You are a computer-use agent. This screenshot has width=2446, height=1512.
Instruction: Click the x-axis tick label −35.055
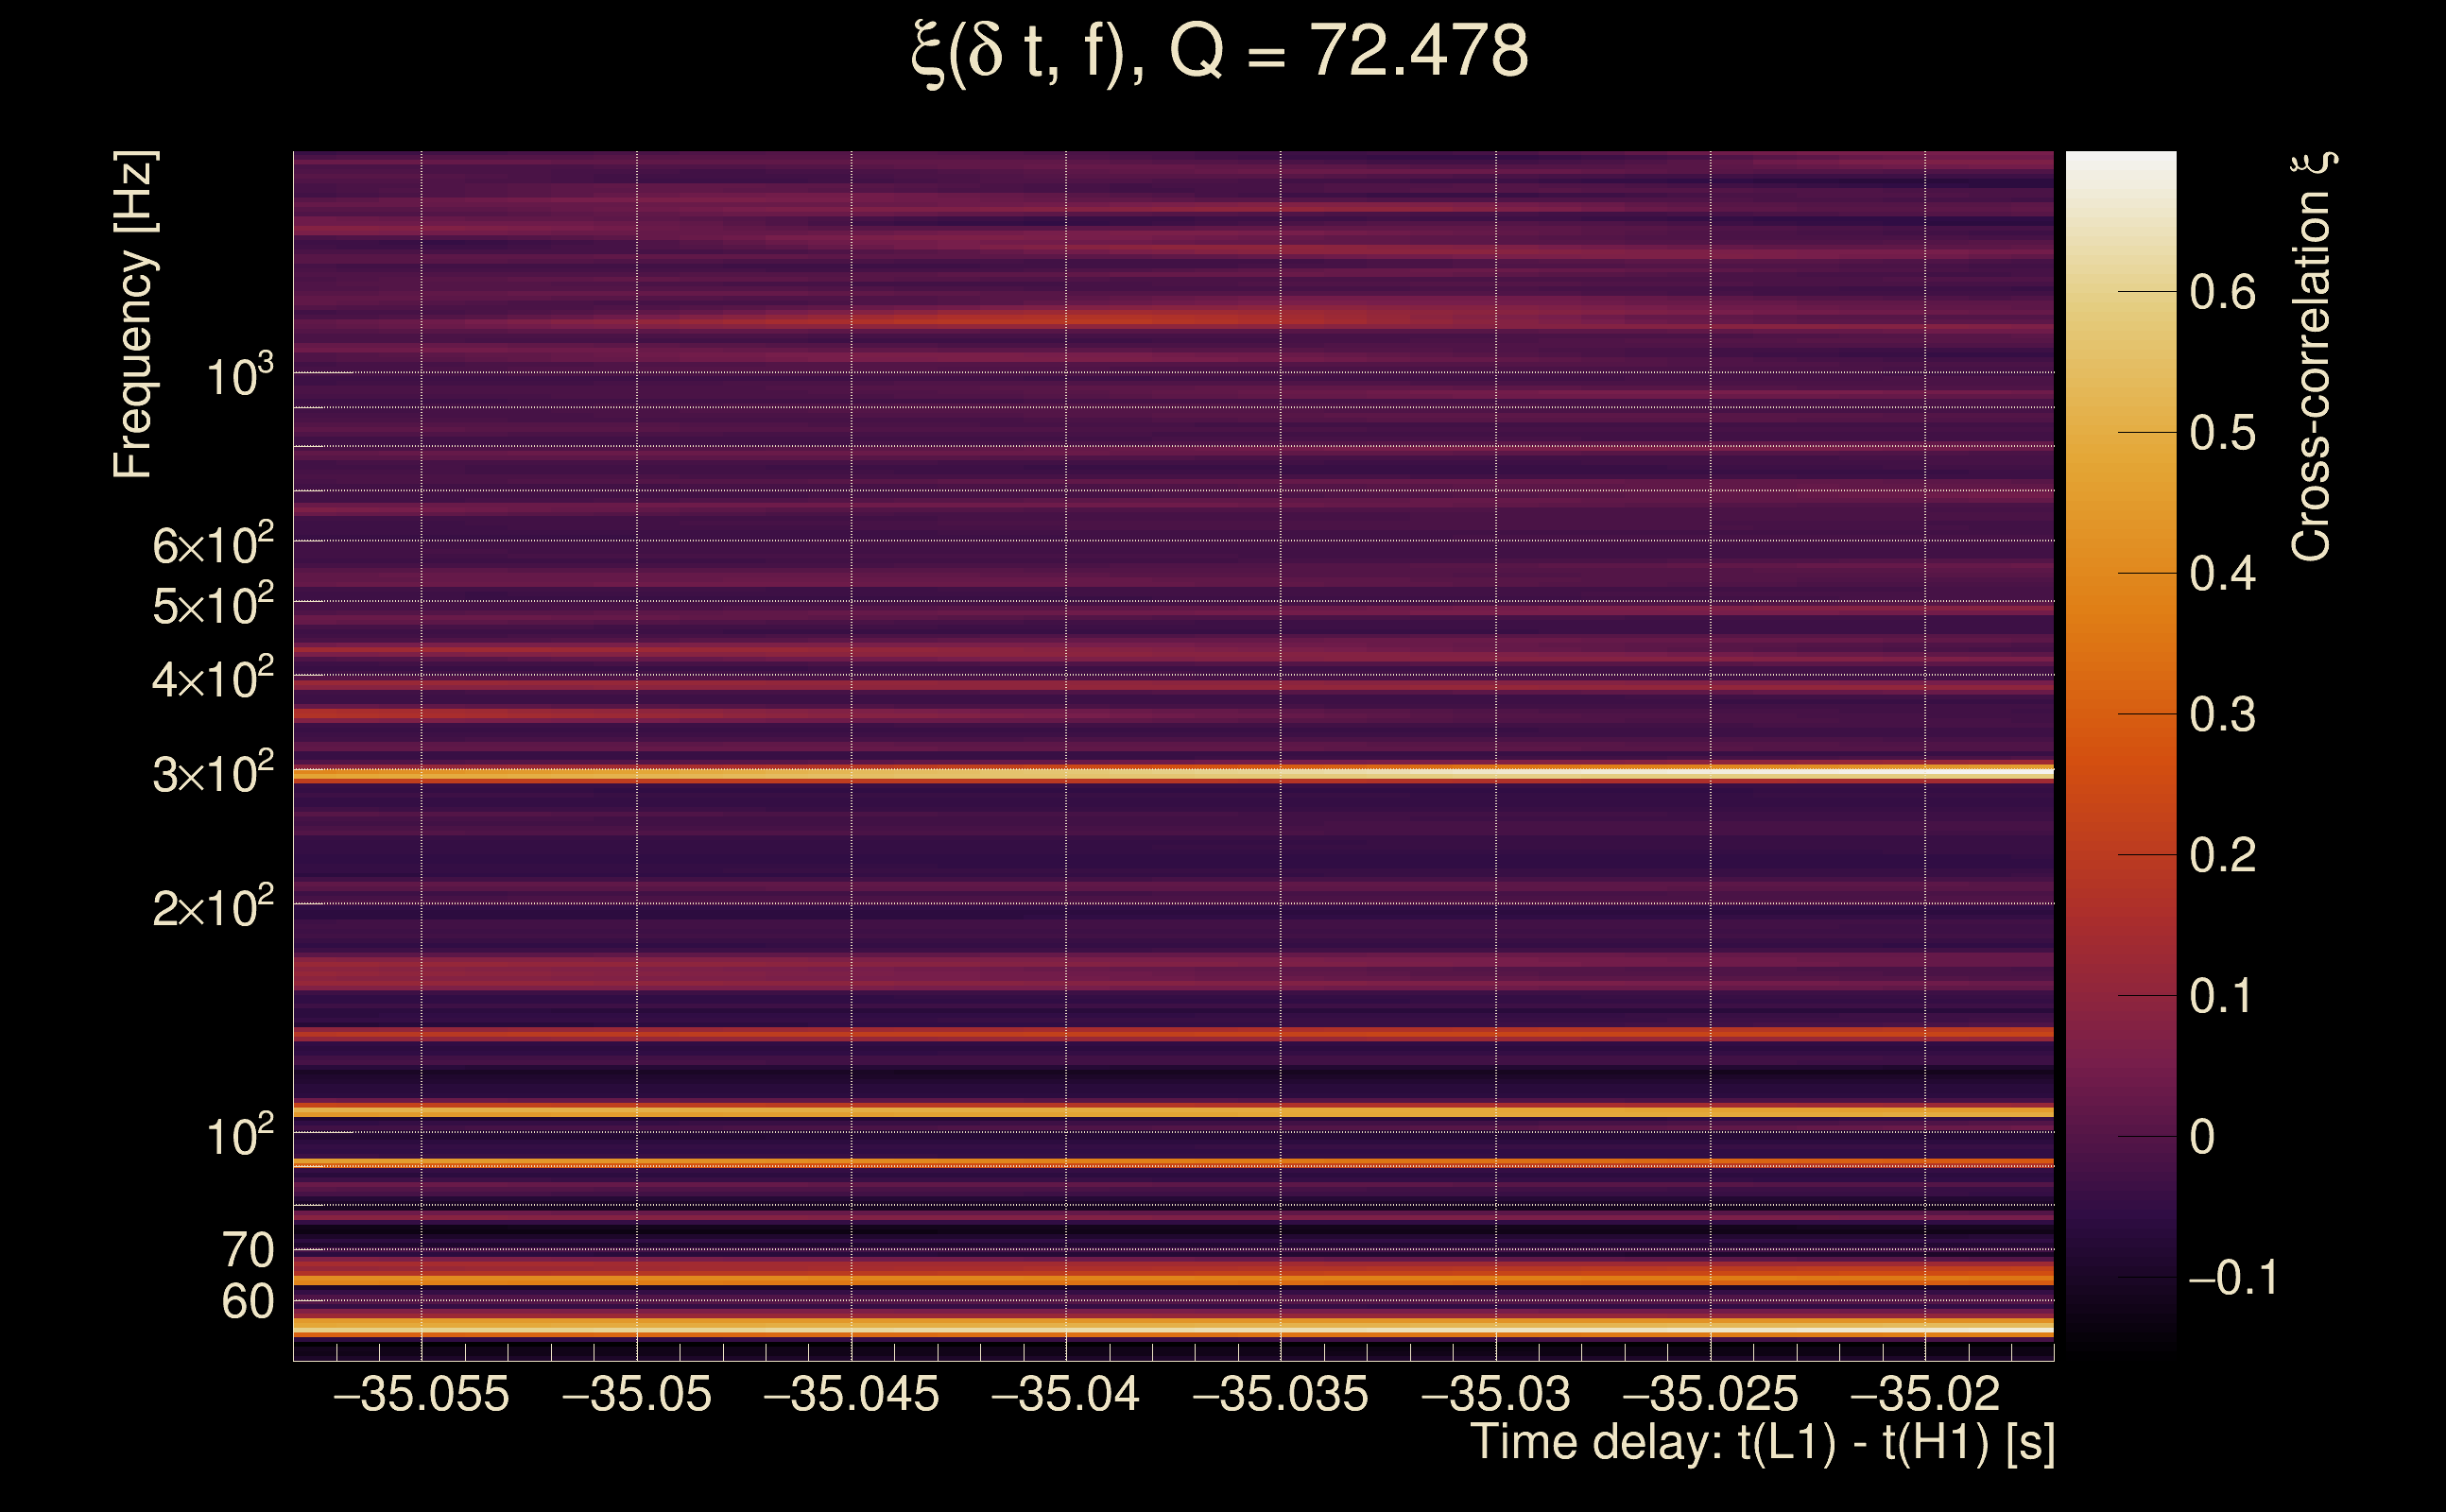[421, 1394]
